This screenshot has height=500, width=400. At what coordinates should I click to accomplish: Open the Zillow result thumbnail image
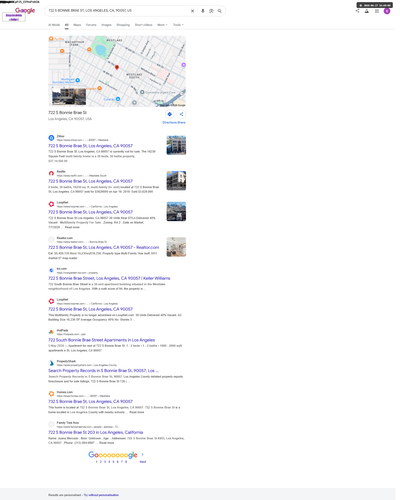[176, 145]
